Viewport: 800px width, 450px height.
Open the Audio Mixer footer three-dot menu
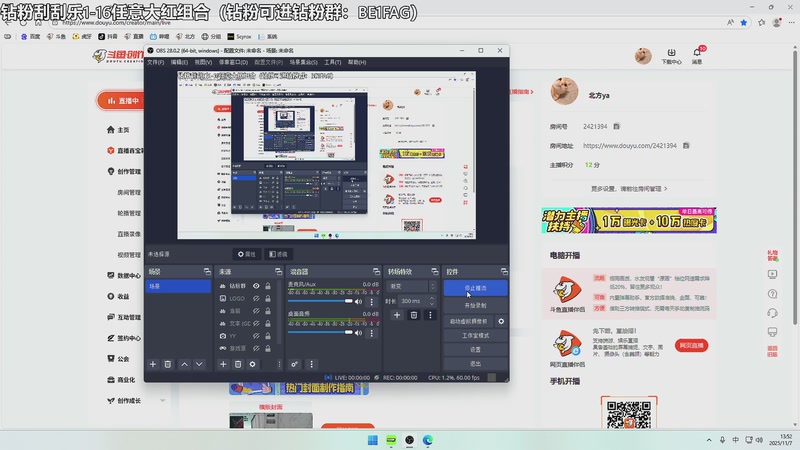[312, 364]
